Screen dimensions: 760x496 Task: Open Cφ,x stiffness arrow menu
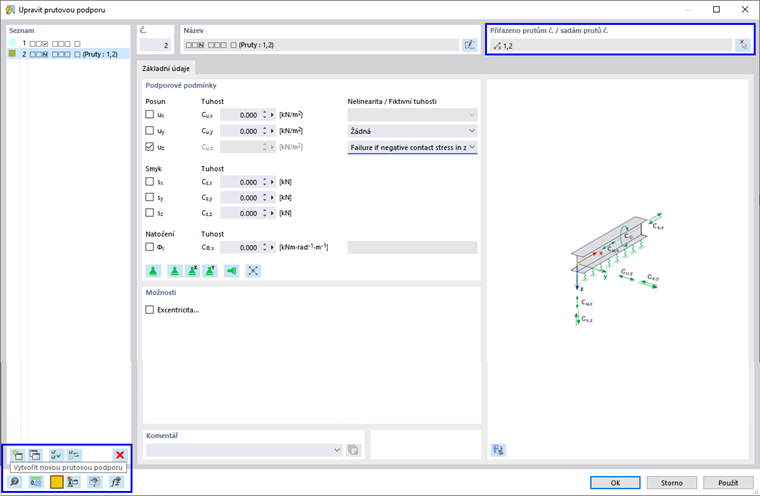point(272,248)
